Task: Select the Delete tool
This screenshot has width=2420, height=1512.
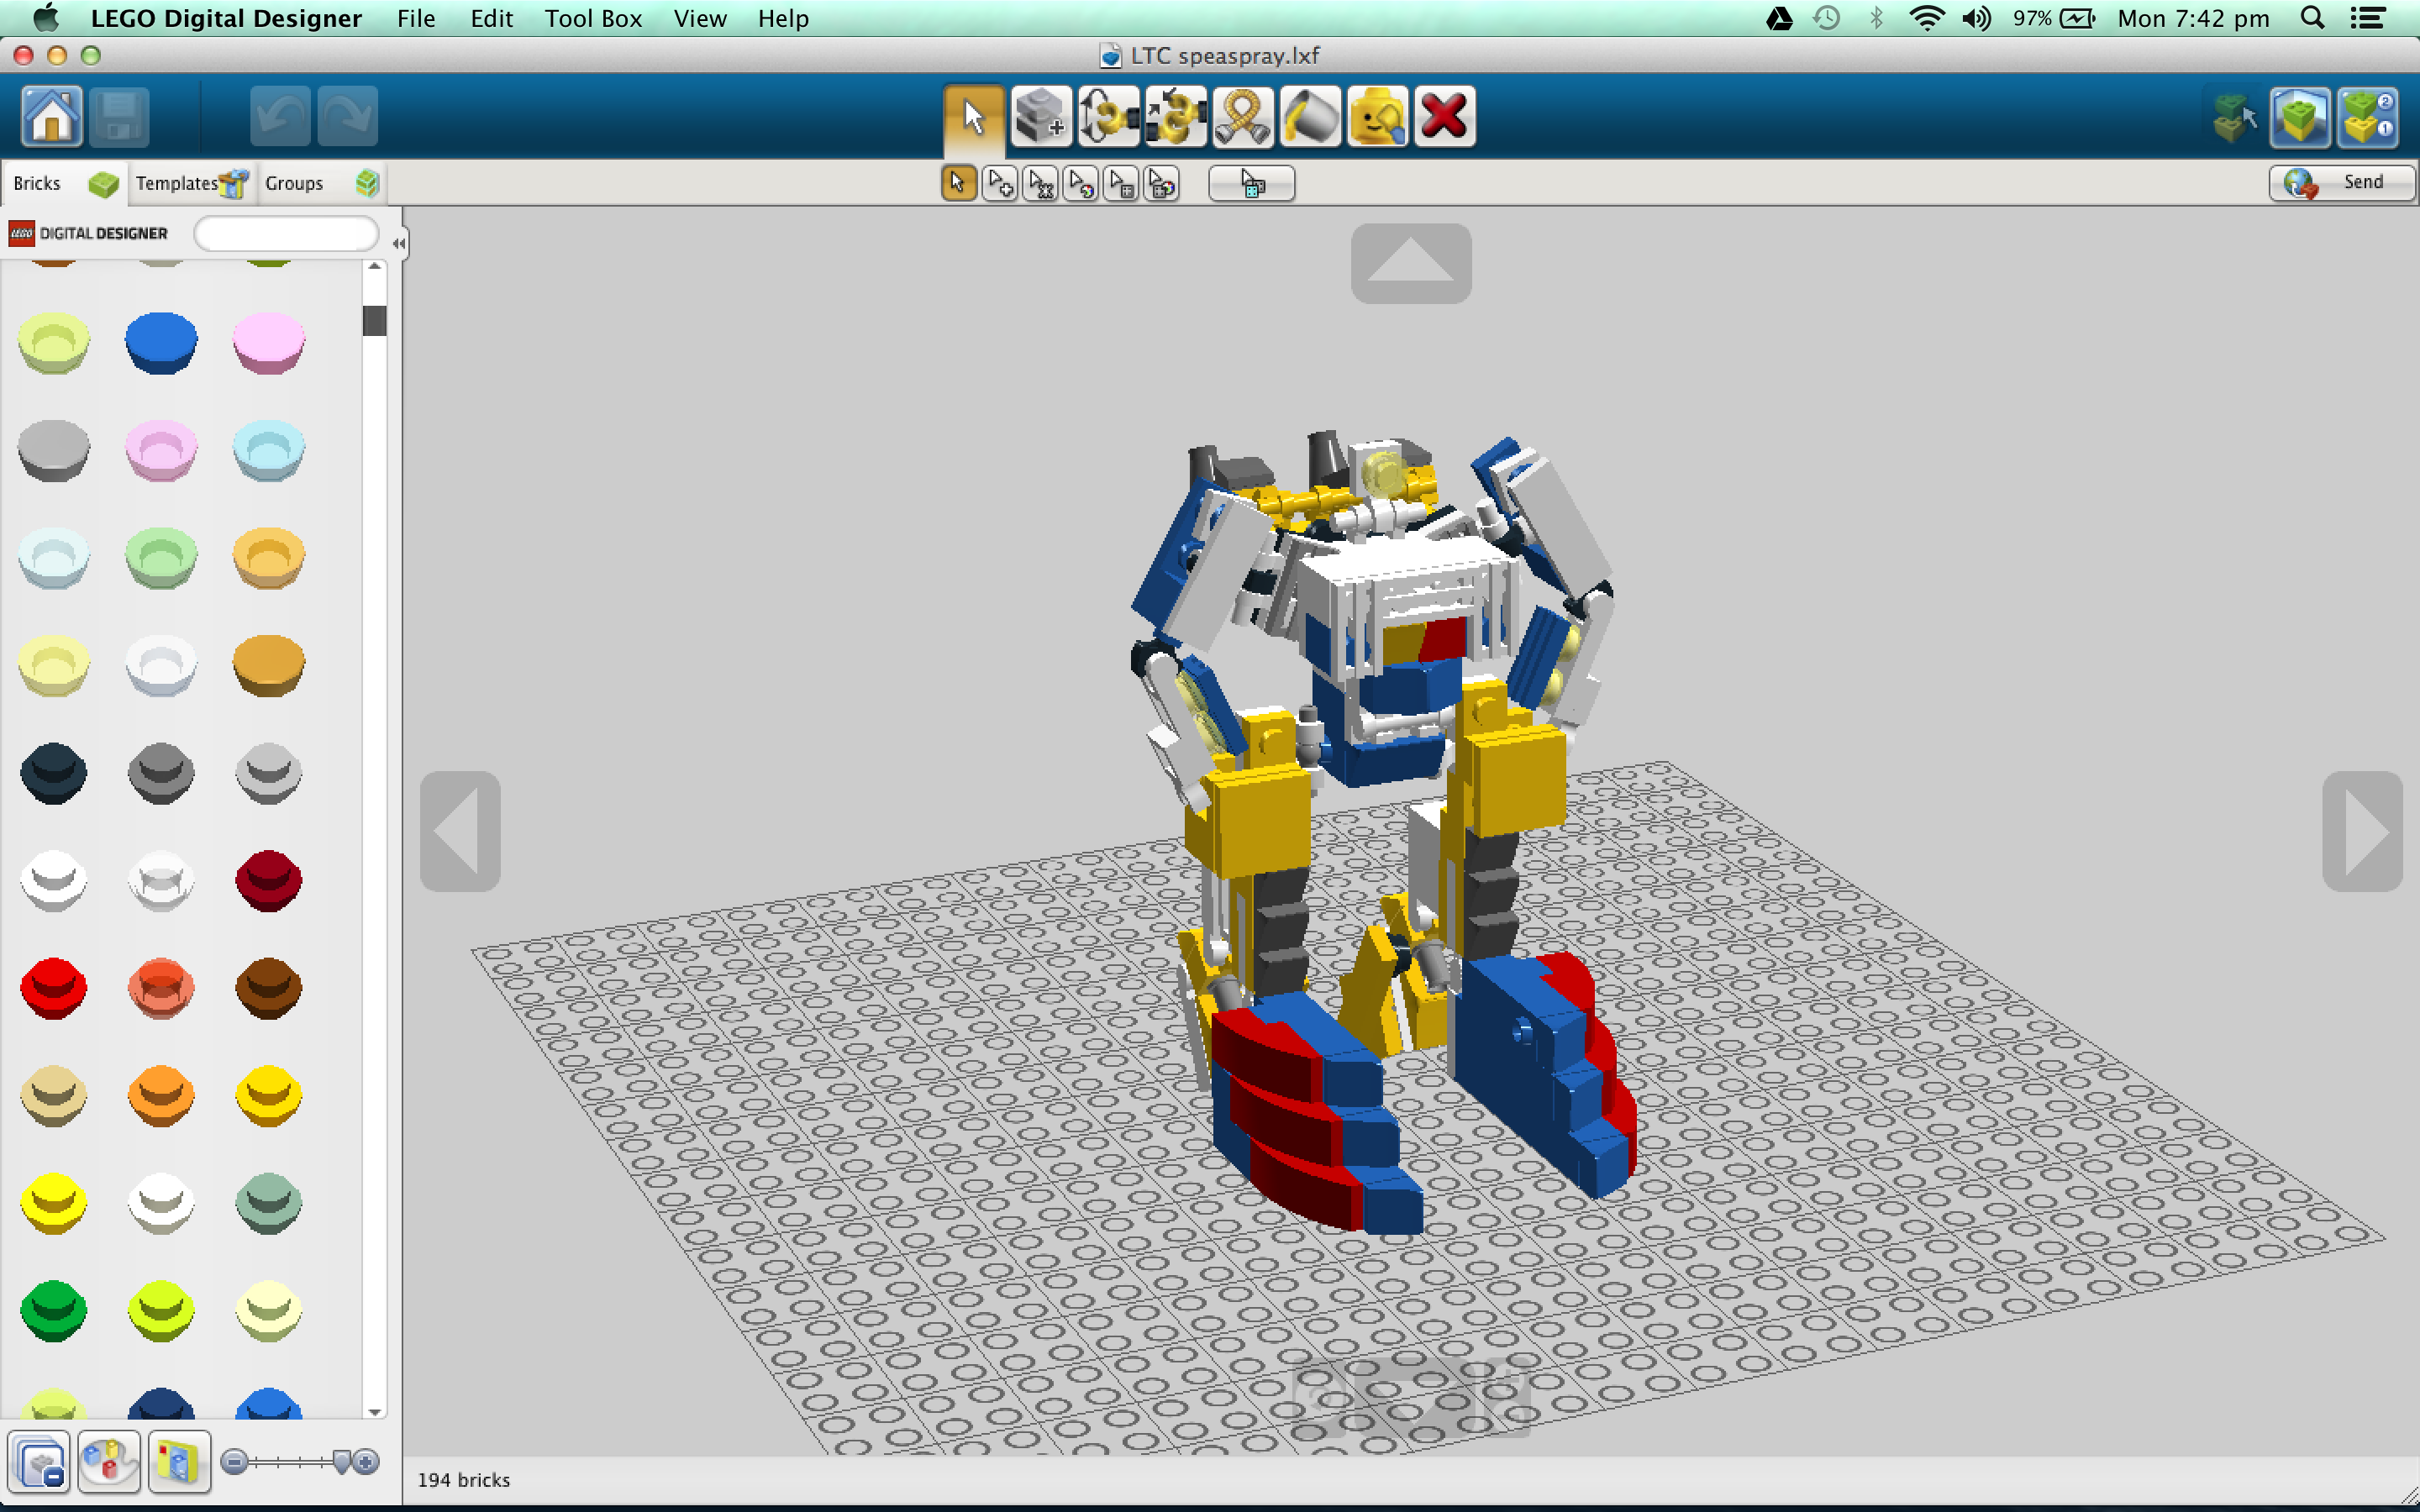Action: [x=1444, y=115]
